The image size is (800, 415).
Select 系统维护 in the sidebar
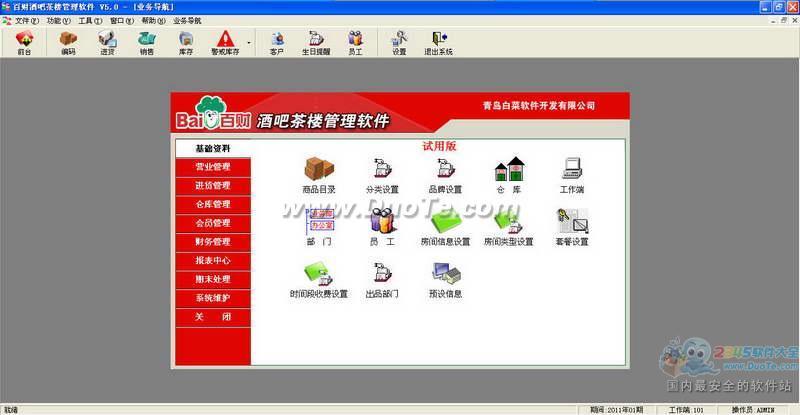(x=213, y=298)
